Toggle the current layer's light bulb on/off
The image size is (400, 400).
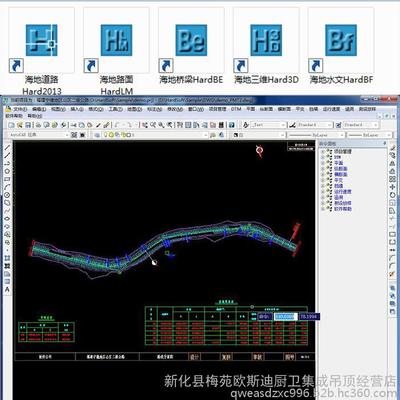[x=107, y=135]
